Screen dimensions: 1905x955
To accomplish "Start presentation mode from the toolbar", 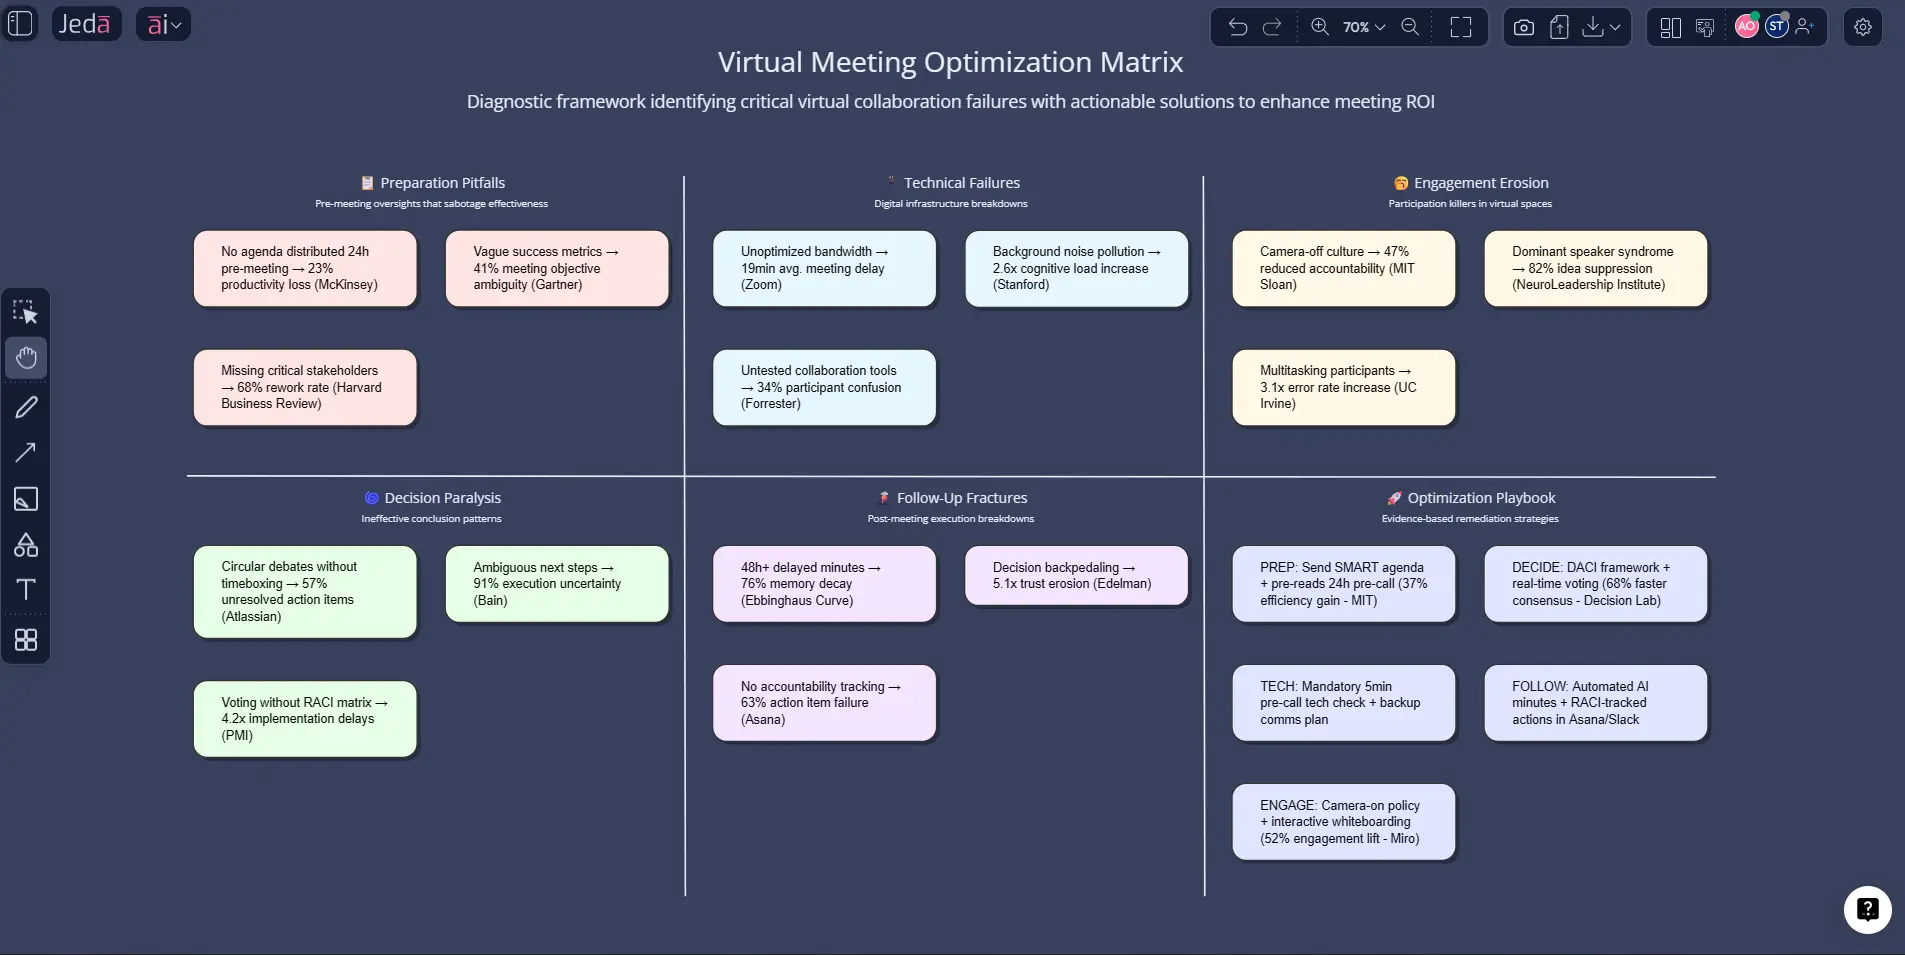I will [x=1705, y=27].
